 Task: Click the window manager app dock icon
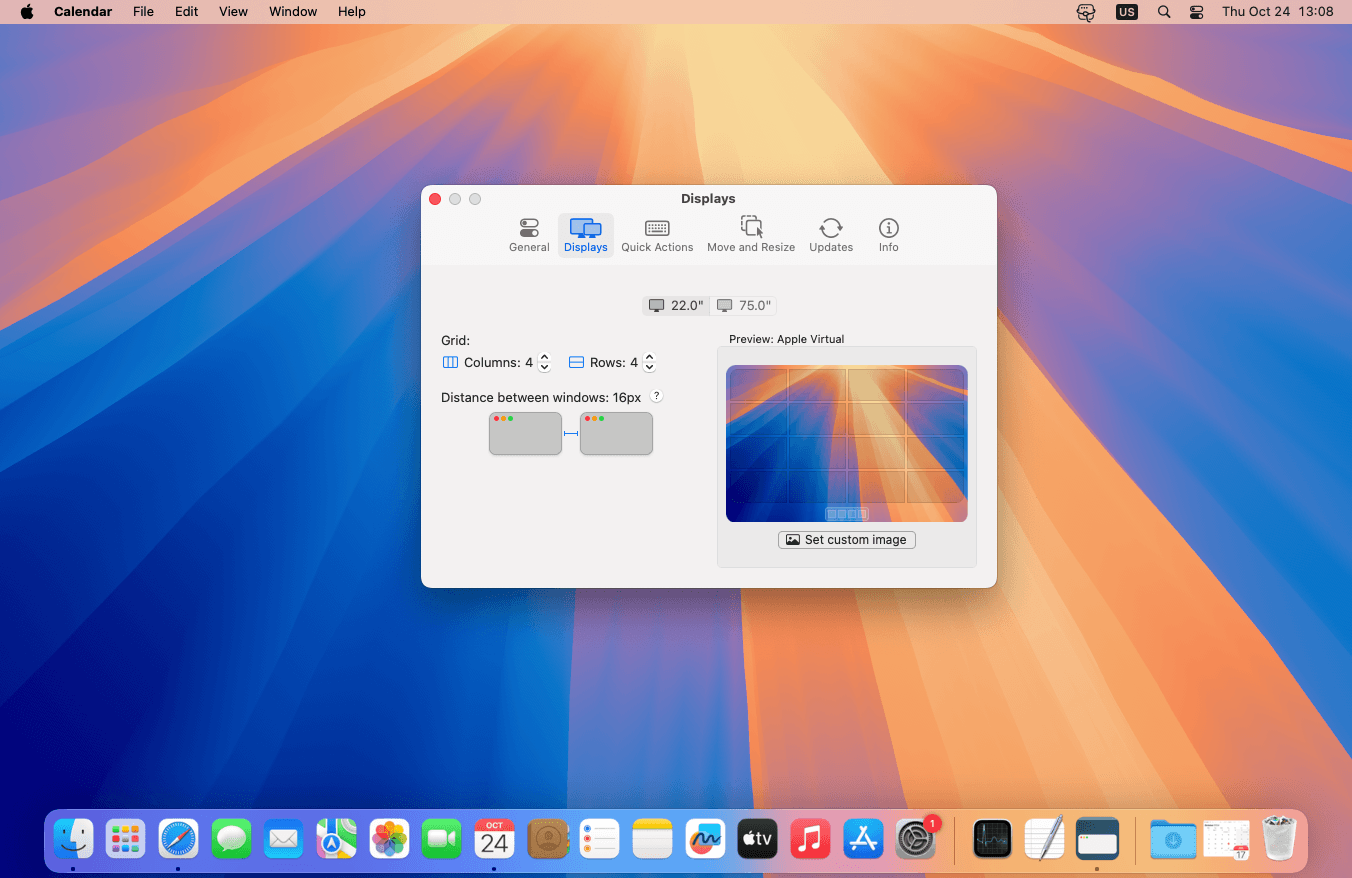pyautogui.click(x=1097, y=839)
